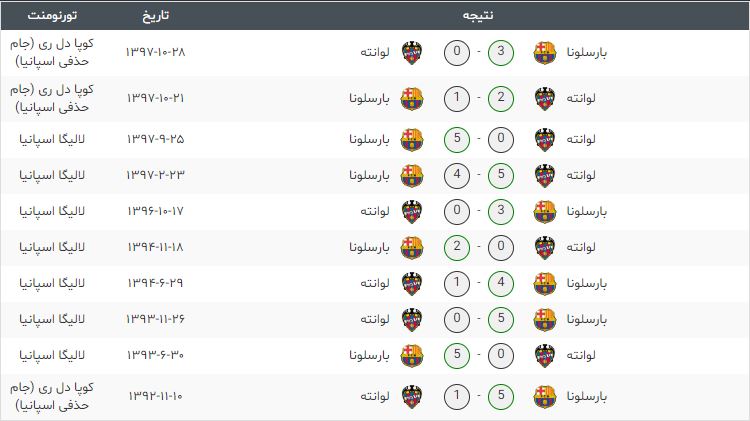The image size is (750, 421).
Task: Click the تاریخ column header
Action: [155, 15]
